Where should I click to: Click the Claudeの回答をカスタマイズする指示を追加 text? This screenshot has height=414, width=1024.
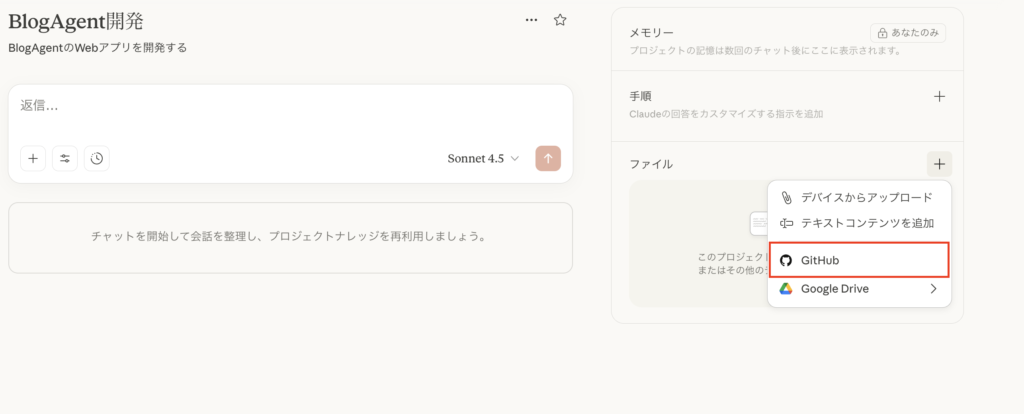point(726,114)
